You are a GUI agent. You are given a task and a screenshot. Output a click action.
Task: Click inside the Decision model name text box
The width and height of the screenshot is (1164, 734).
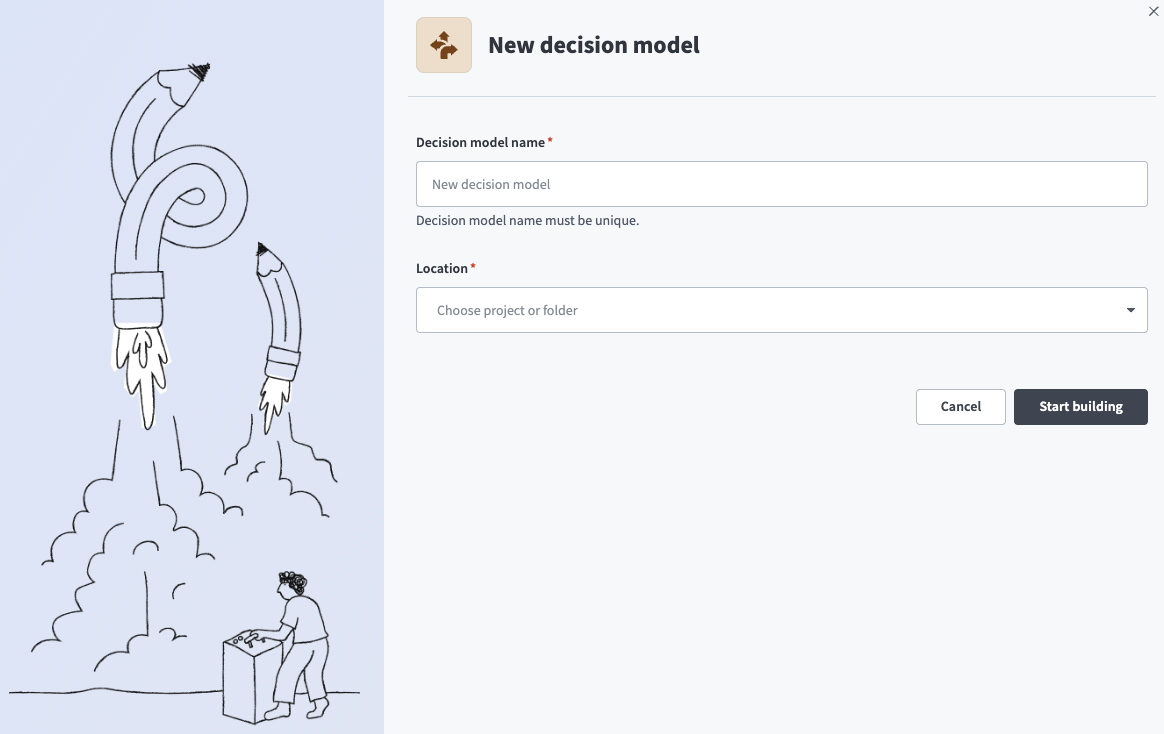[x=782, y=184]
